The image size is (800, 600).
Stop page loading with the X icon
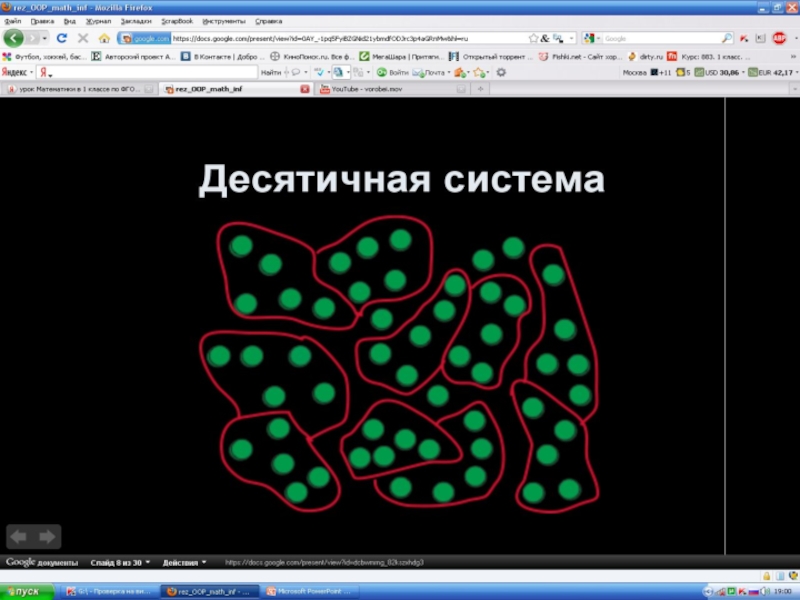83,38
